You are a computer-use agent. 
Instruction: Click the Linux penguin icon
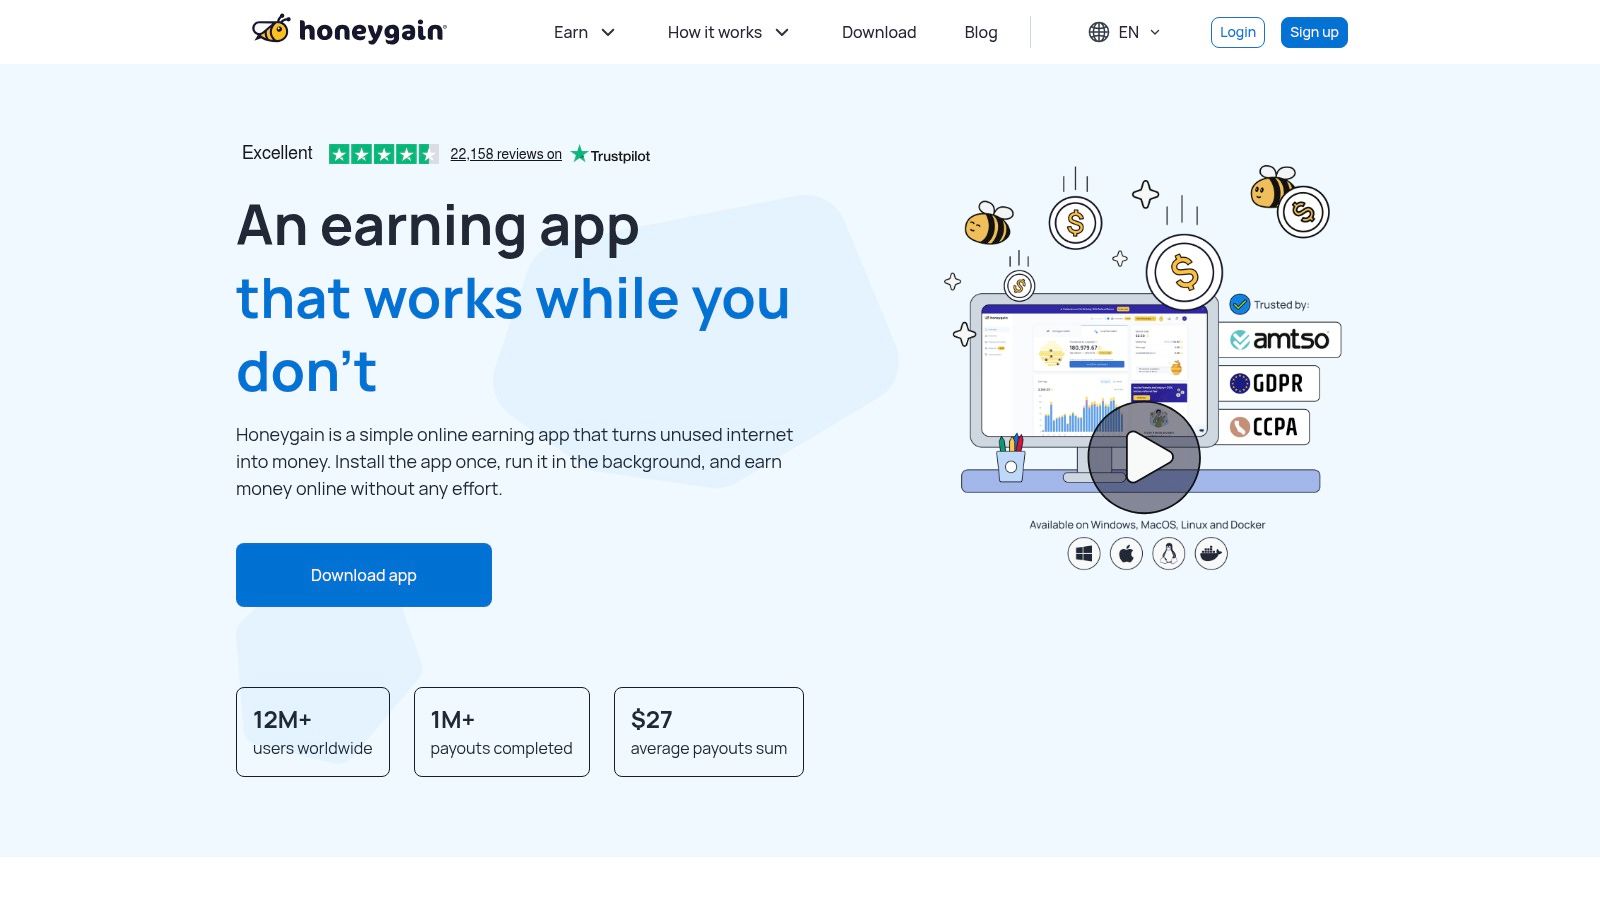tap(1168, 553)
